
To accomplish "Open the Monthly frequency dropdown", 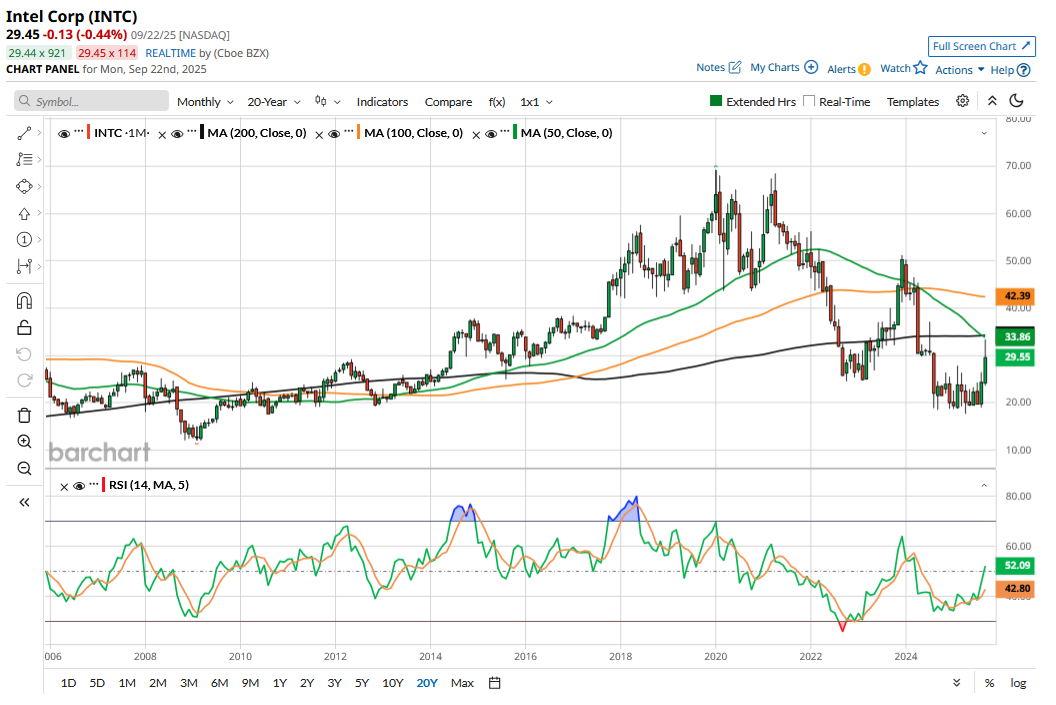I will (205, 102).
